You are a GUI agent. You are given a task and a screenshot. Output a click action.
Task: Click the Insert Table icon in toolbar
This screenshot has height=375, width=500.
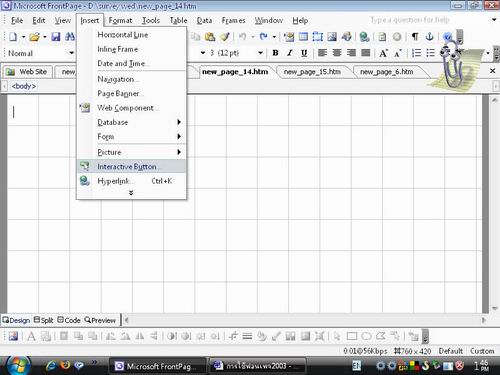303,36
